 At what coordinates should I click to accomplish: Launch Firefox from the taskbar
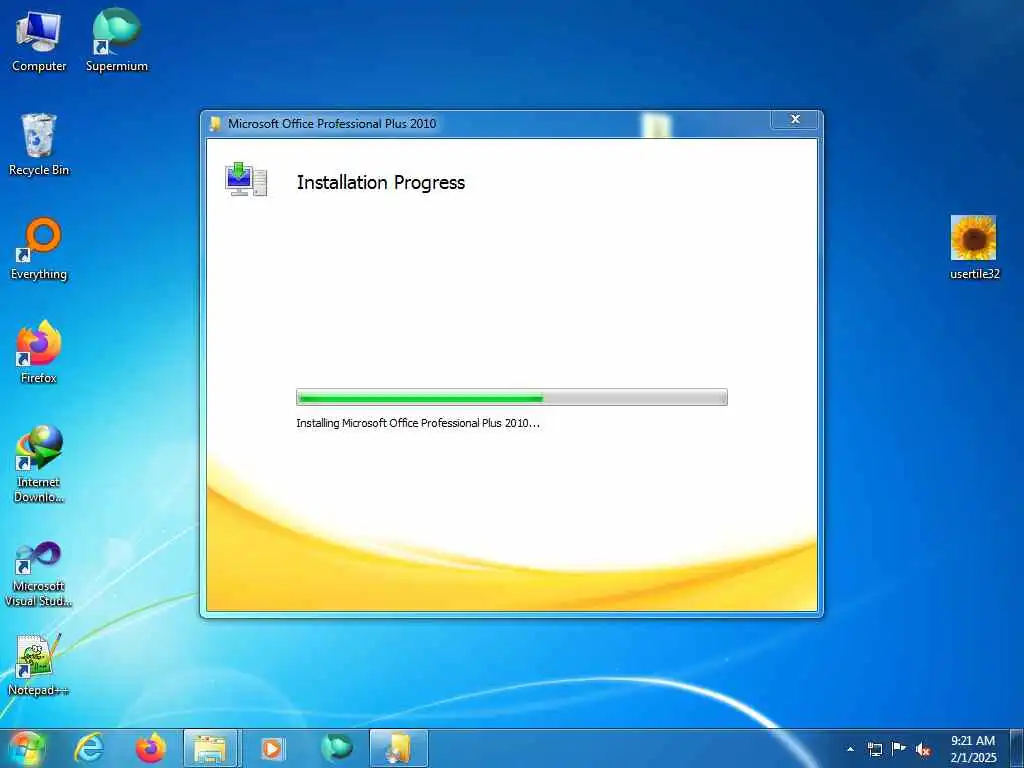[150, 748]
